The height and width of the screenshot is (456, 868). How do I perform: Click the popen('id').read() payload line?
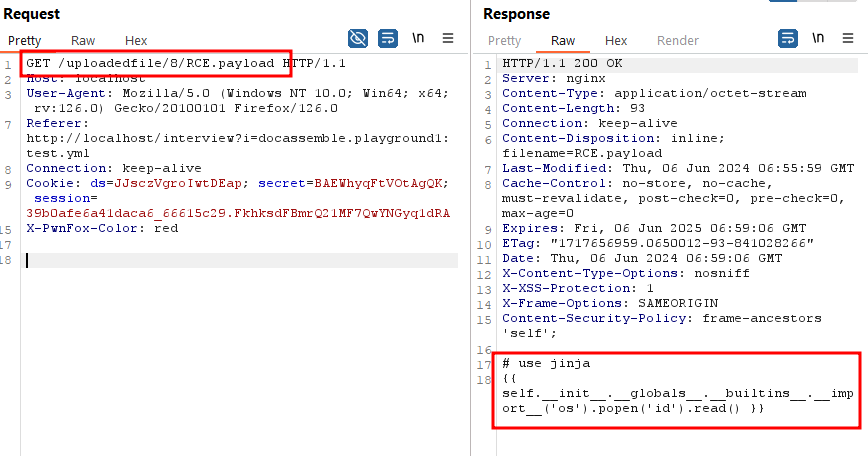tap(633, 408)
